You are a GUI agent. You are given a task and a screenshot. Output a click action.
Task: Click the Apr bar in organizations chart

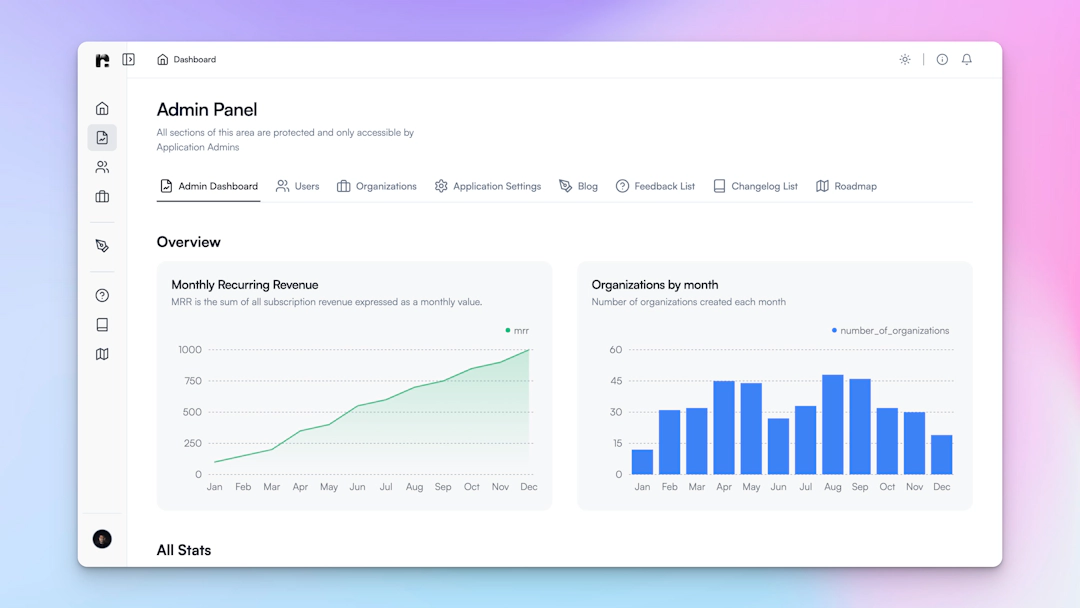(724, 428)
